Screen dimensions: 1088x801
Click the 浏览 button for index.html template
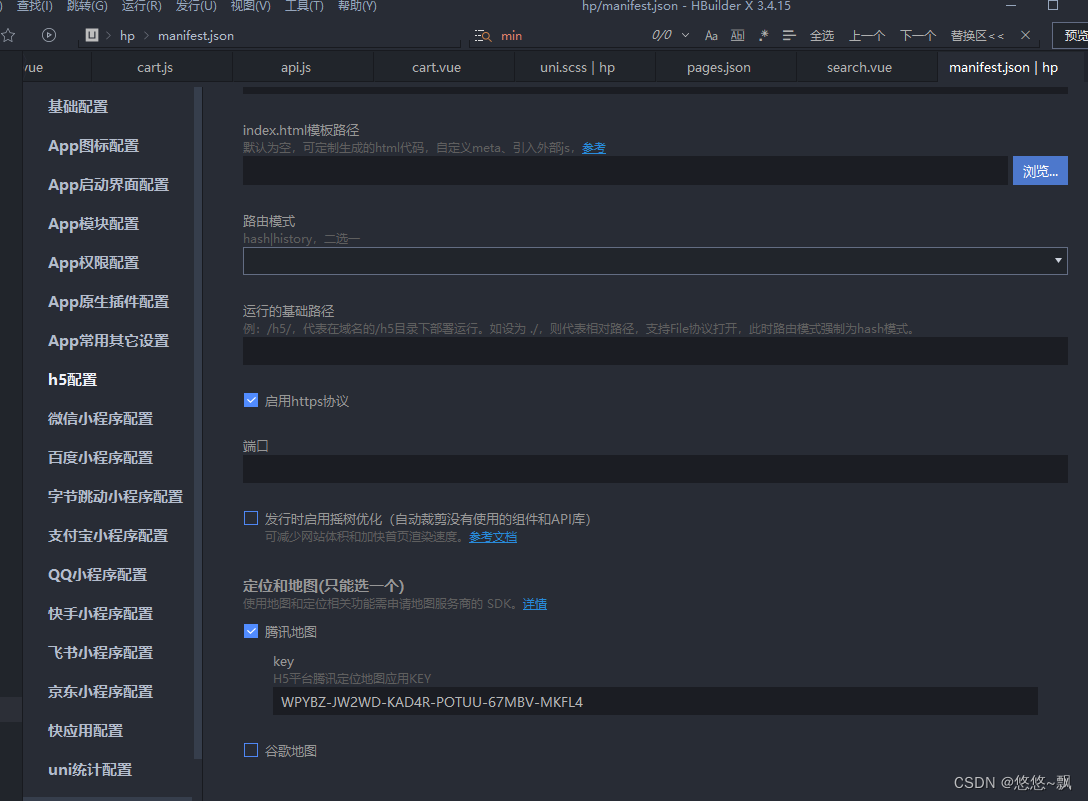1040,170
